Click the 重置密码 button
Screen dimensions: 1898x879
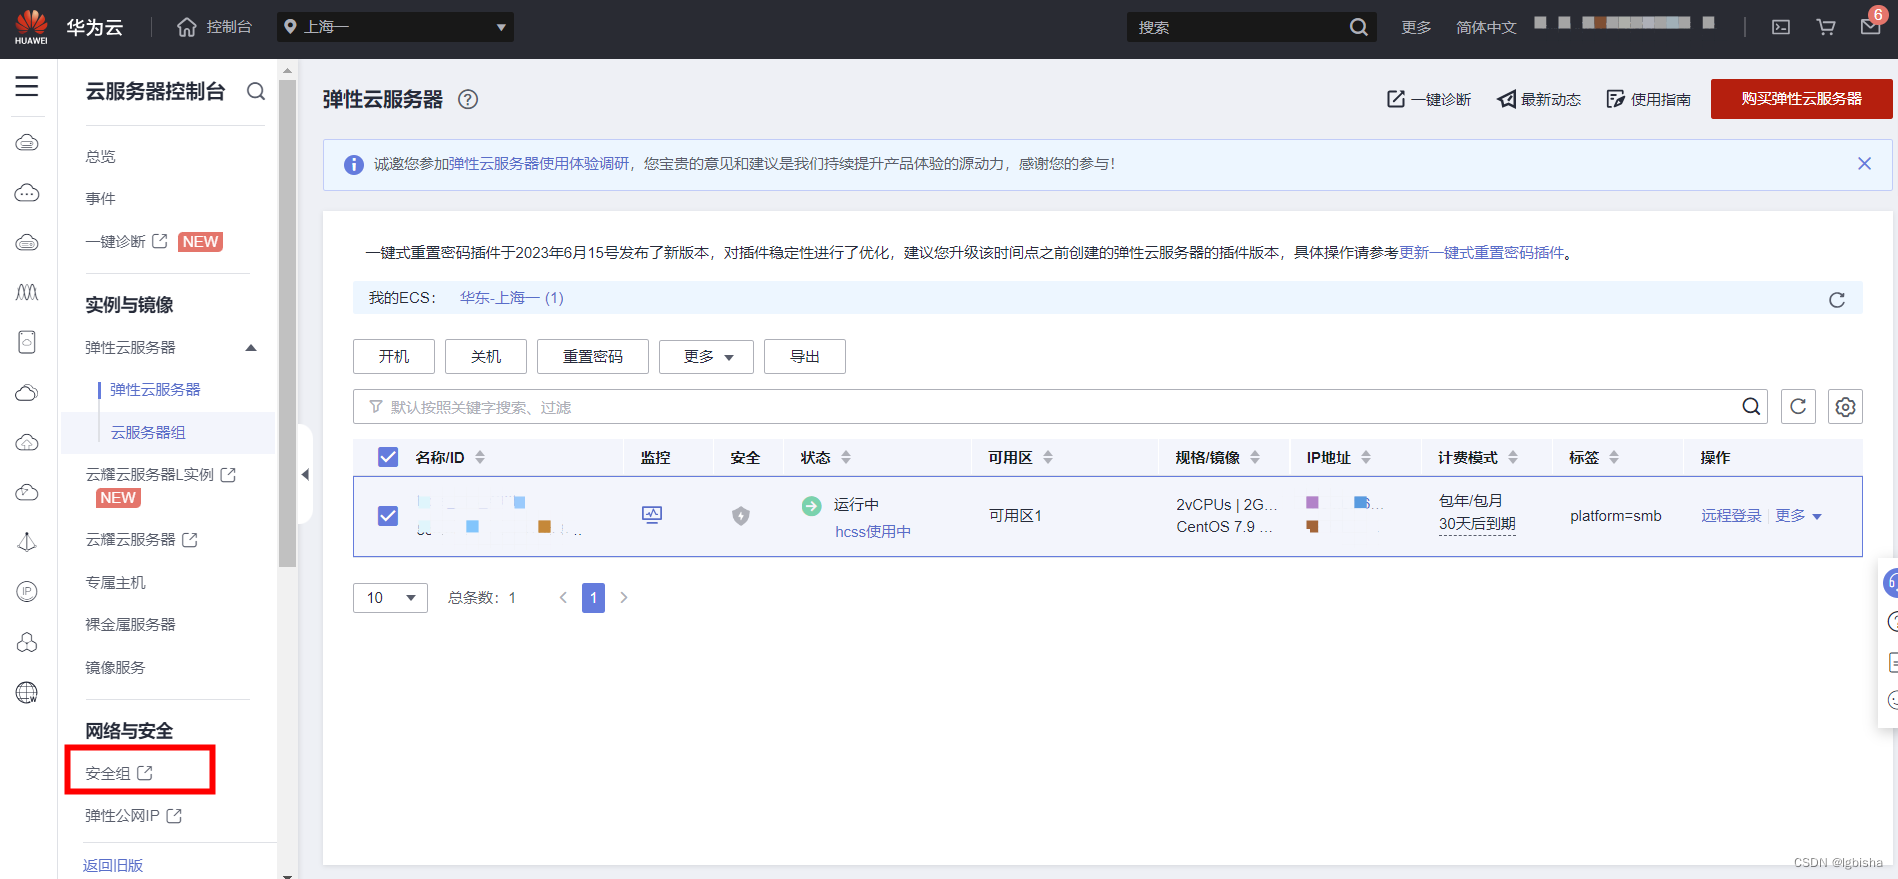[x=593, y=356]
